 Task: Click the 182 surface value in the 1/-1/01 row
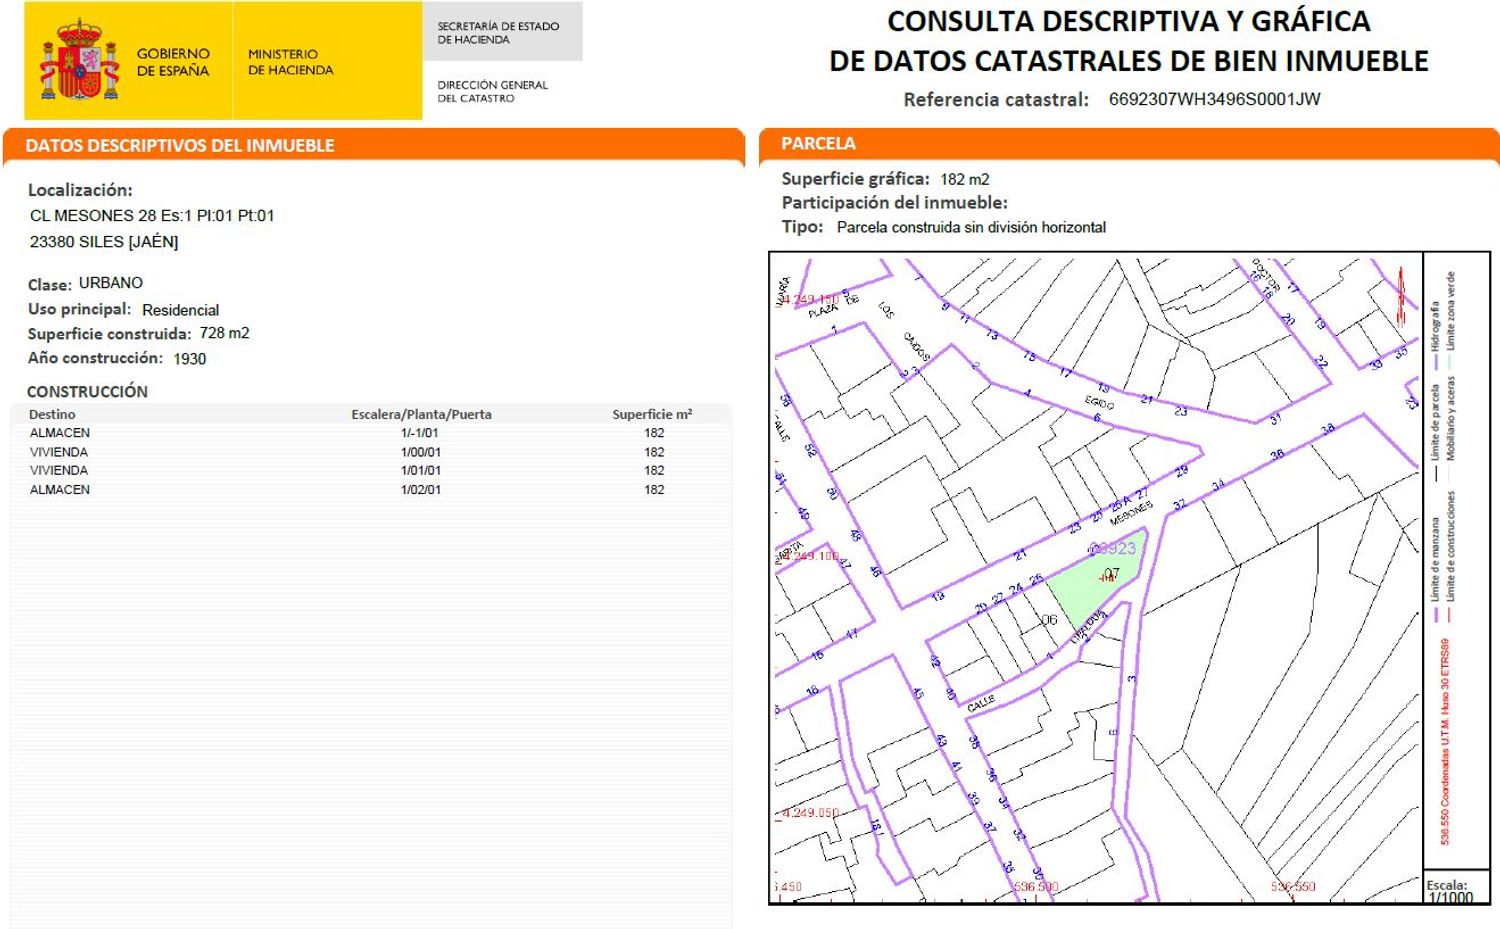[654, 433]
